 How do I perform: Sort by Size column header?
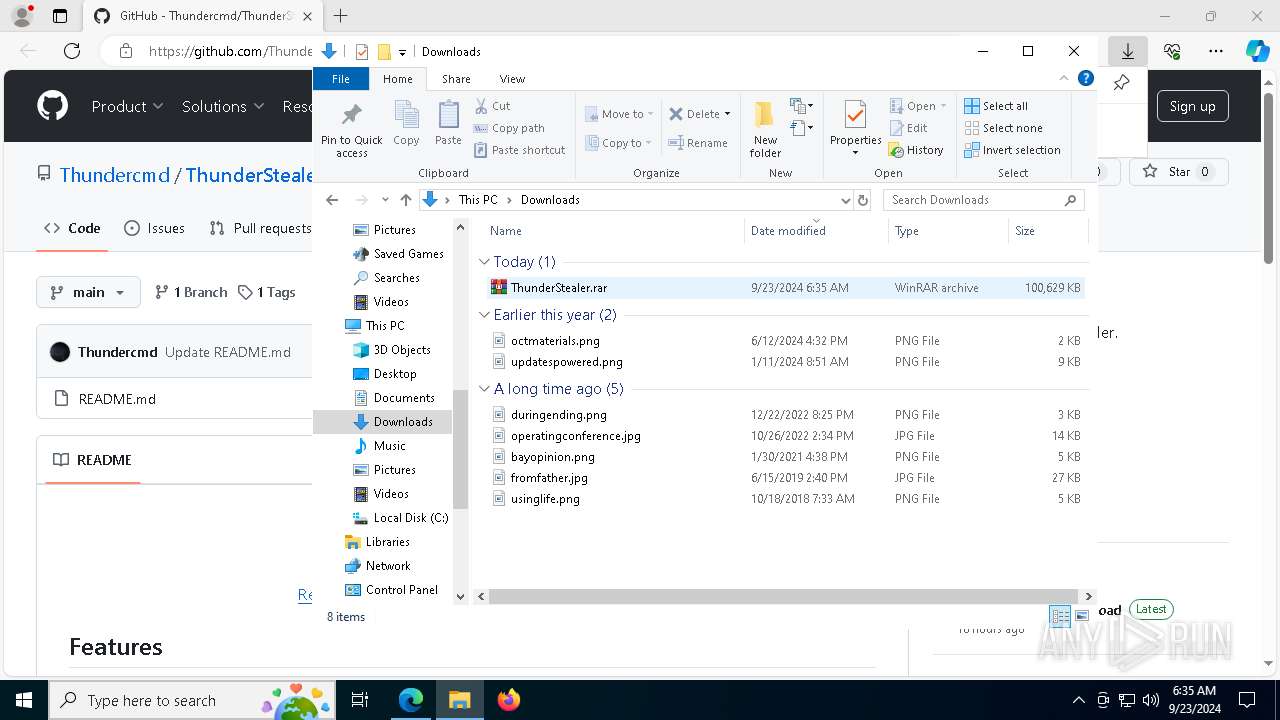coord(1047,231)
